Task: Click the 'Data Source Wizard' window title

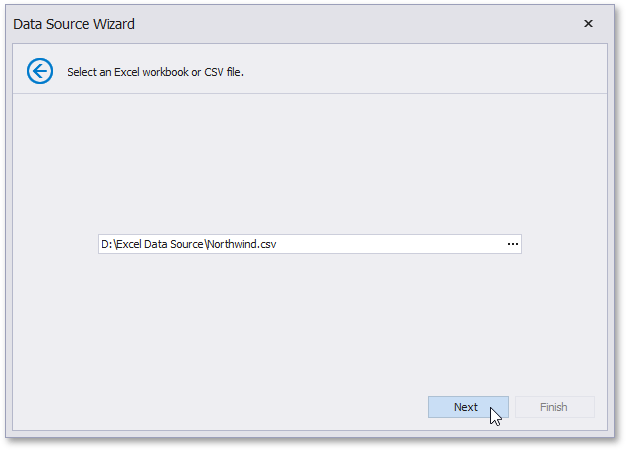Action: tap(74, 23)
